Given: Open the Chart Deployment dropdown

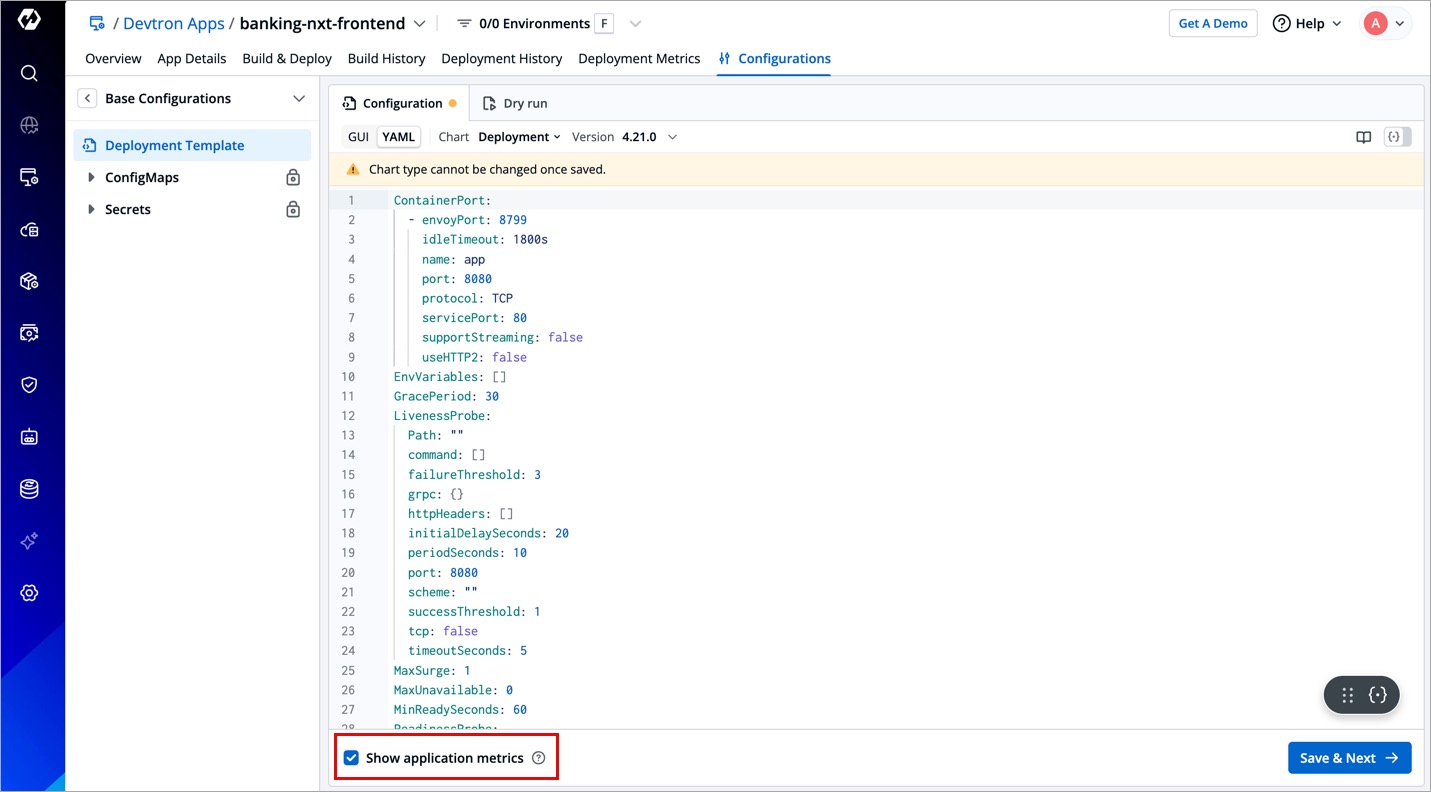Looking at the screenshot, I should tap(519, 137).
